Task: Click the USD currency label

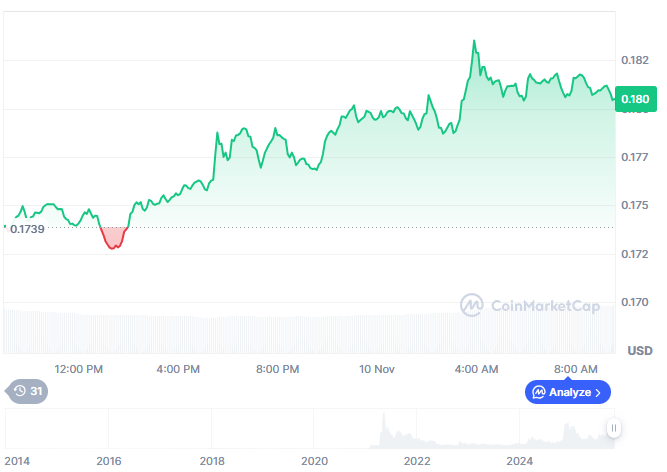Action: 639,350
